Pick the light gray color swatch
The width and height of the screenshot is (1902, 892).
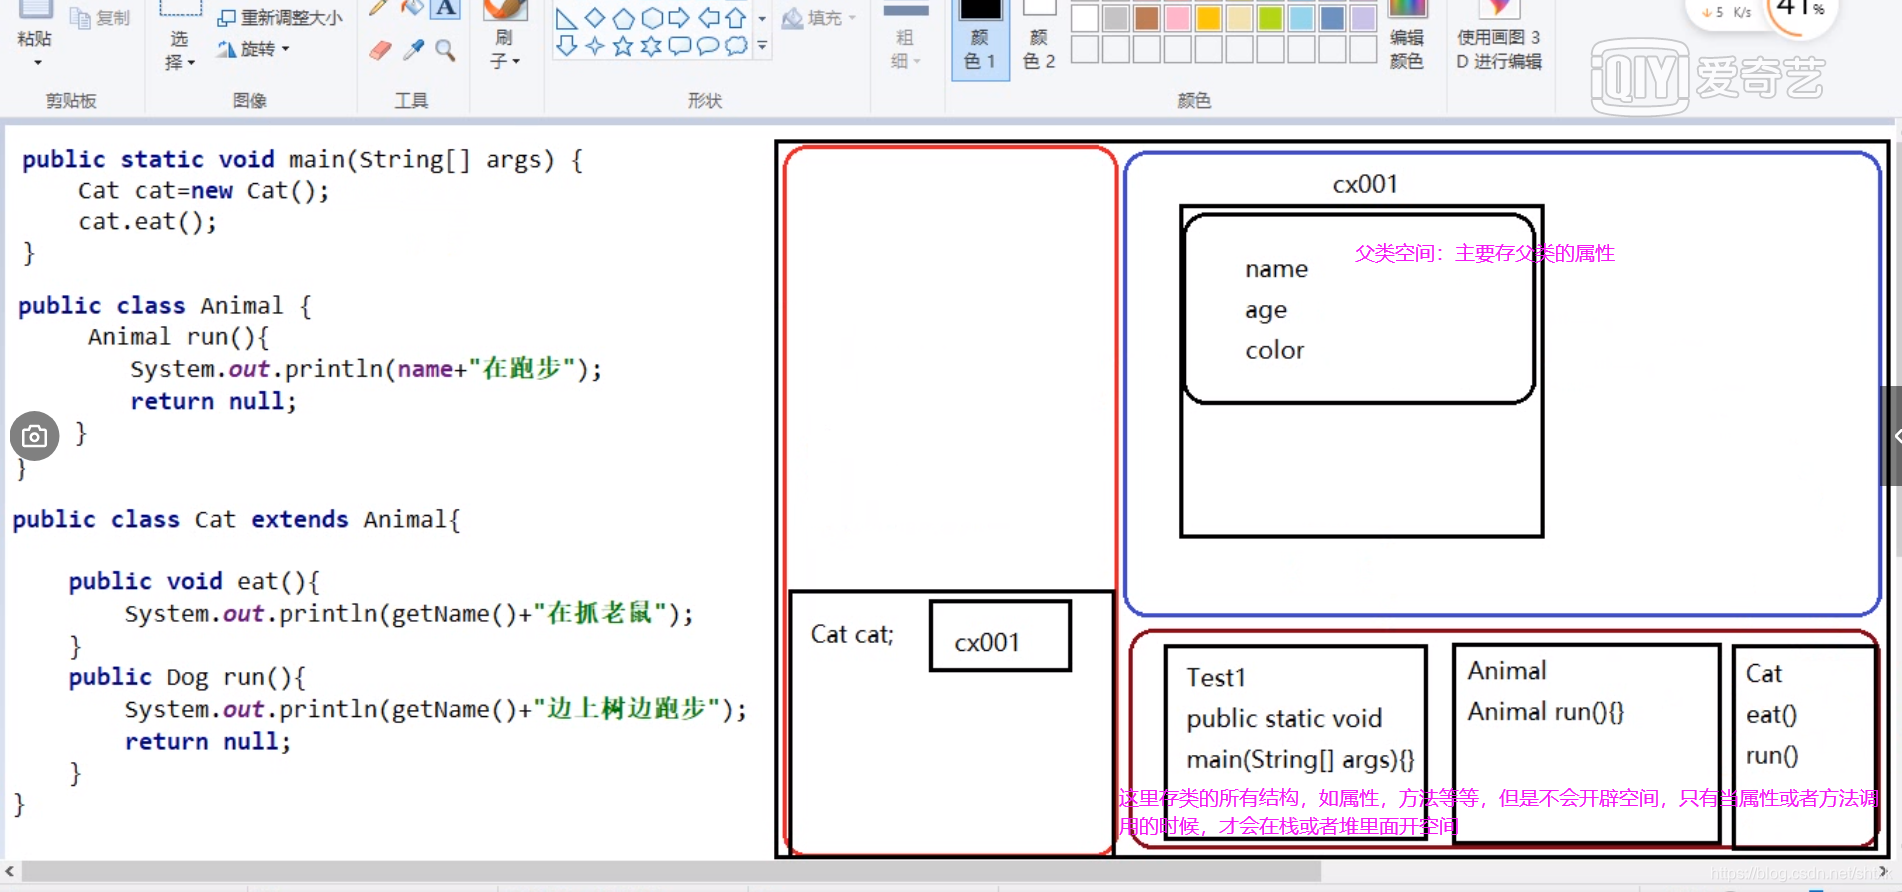[1116, 17]
